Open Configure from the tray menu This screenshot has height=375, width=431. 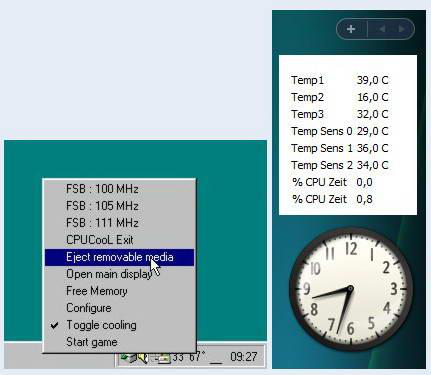coord(119,308)
